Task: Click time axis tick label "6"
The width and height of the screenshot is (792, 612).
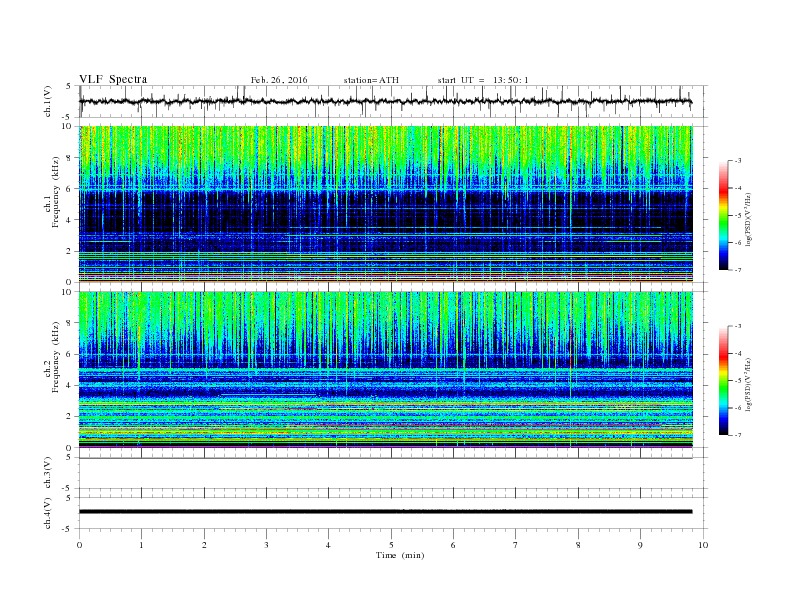Action: click(453, 545)
